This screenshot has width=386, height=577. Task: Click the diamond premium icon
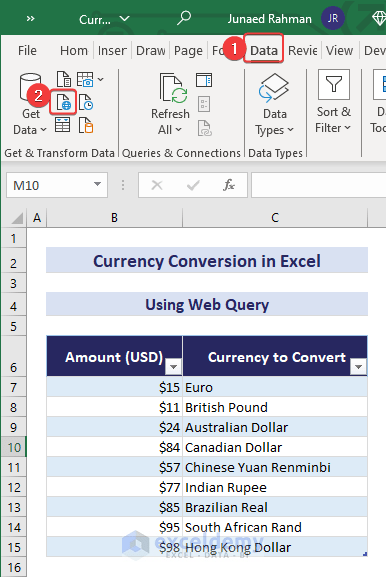pos(379,18)
